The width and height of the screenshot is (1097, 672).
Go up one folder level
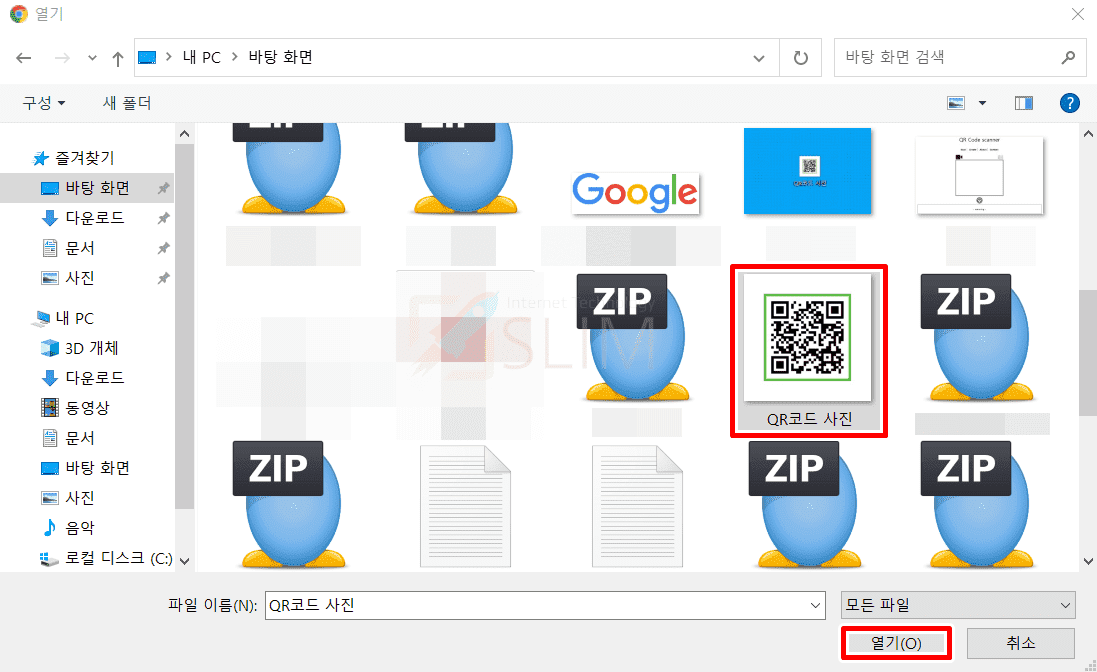click(118, 59)
